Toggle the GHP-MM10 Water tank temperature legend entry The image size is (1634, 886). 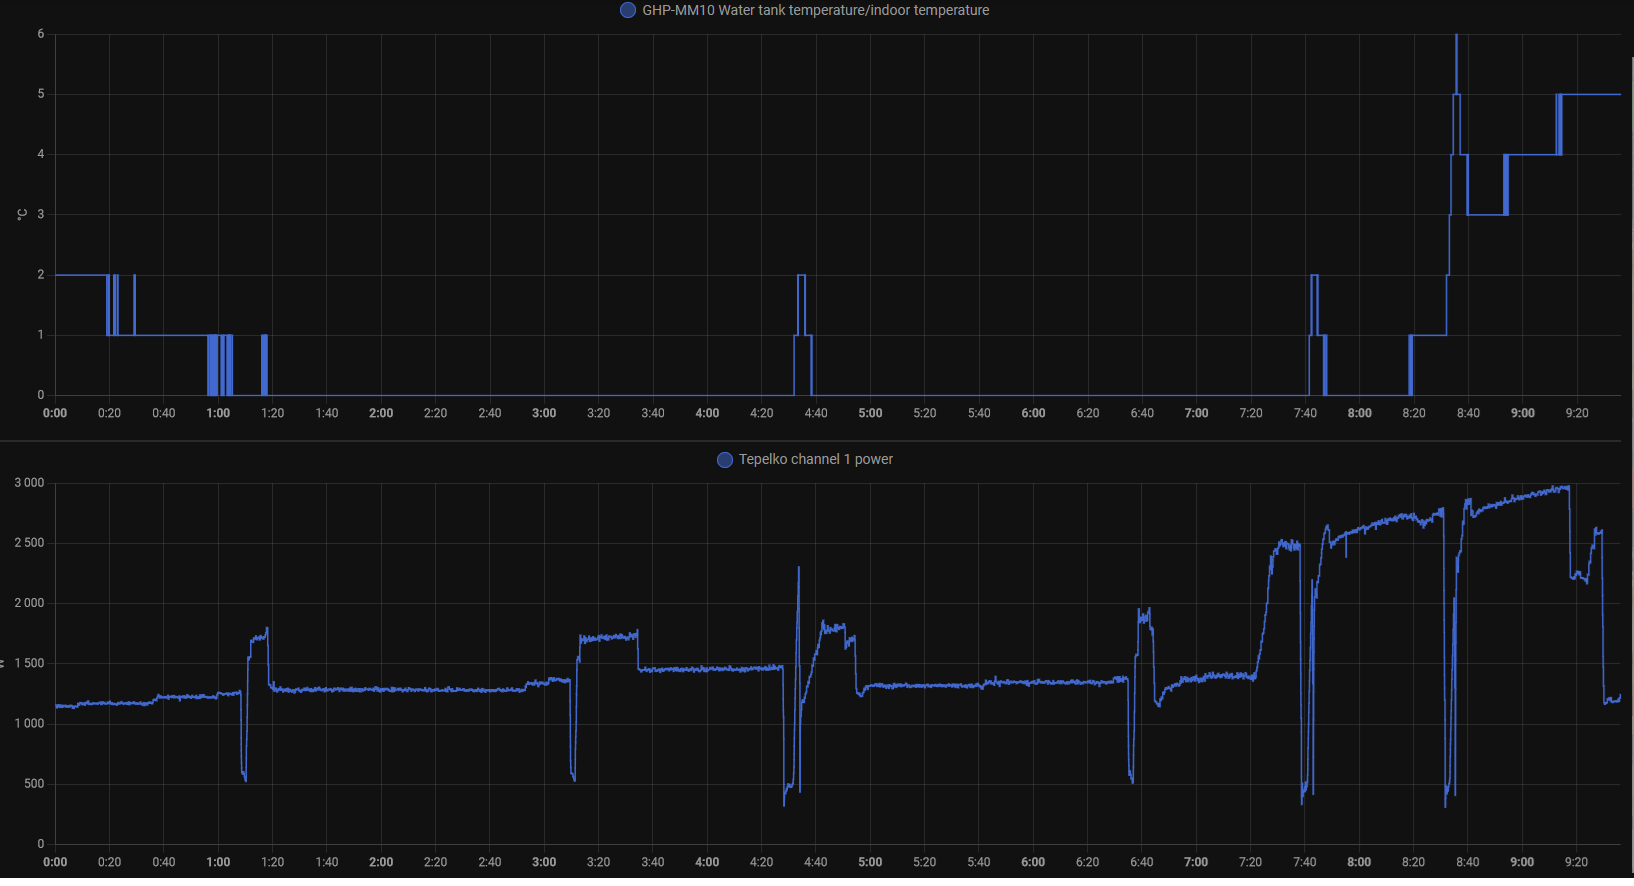point(805,10)
